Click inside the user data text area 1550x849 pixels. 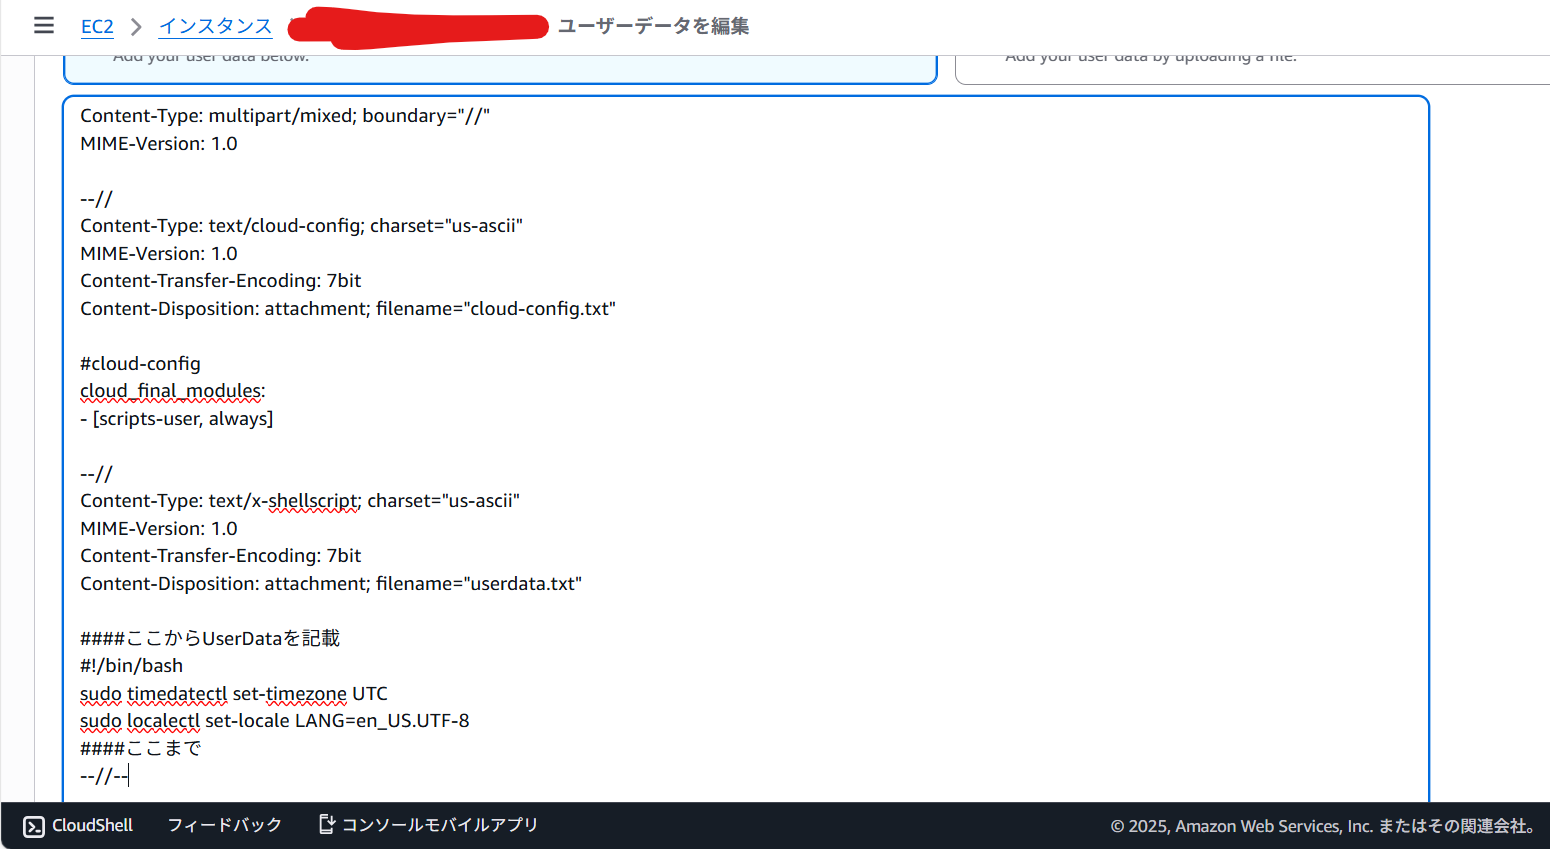[x=745, y=448]
